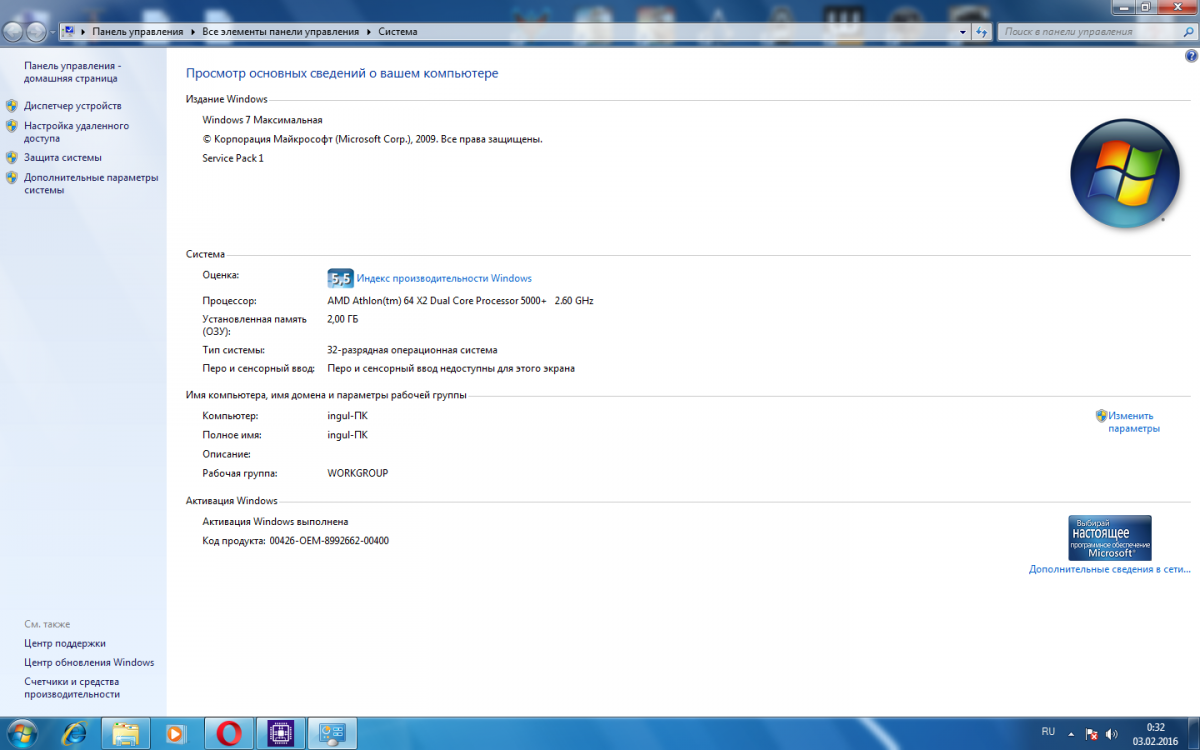
Task: Click the Control Panel icon in address bar
Action: click(68, 31)
